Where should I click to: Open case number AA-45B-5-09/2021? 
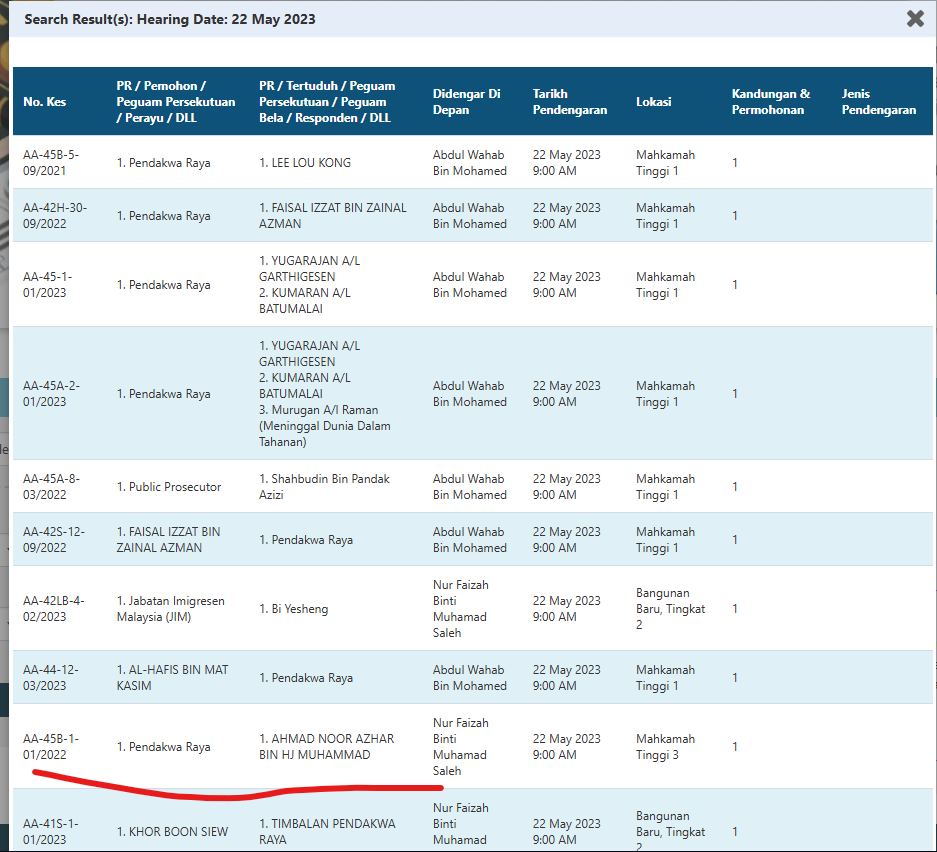tap(51, 163)
